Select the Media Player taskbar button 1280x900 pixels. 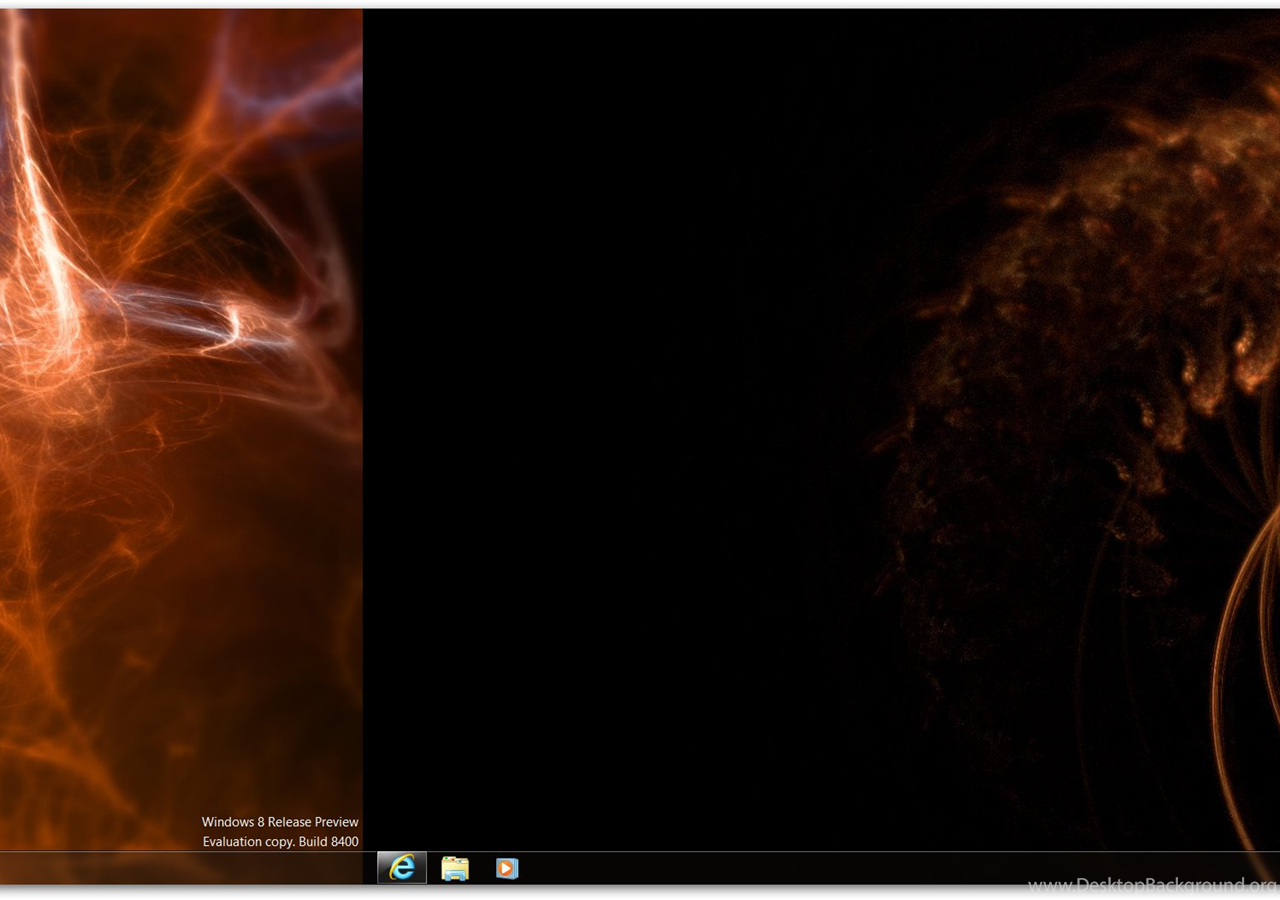point(507,868)
